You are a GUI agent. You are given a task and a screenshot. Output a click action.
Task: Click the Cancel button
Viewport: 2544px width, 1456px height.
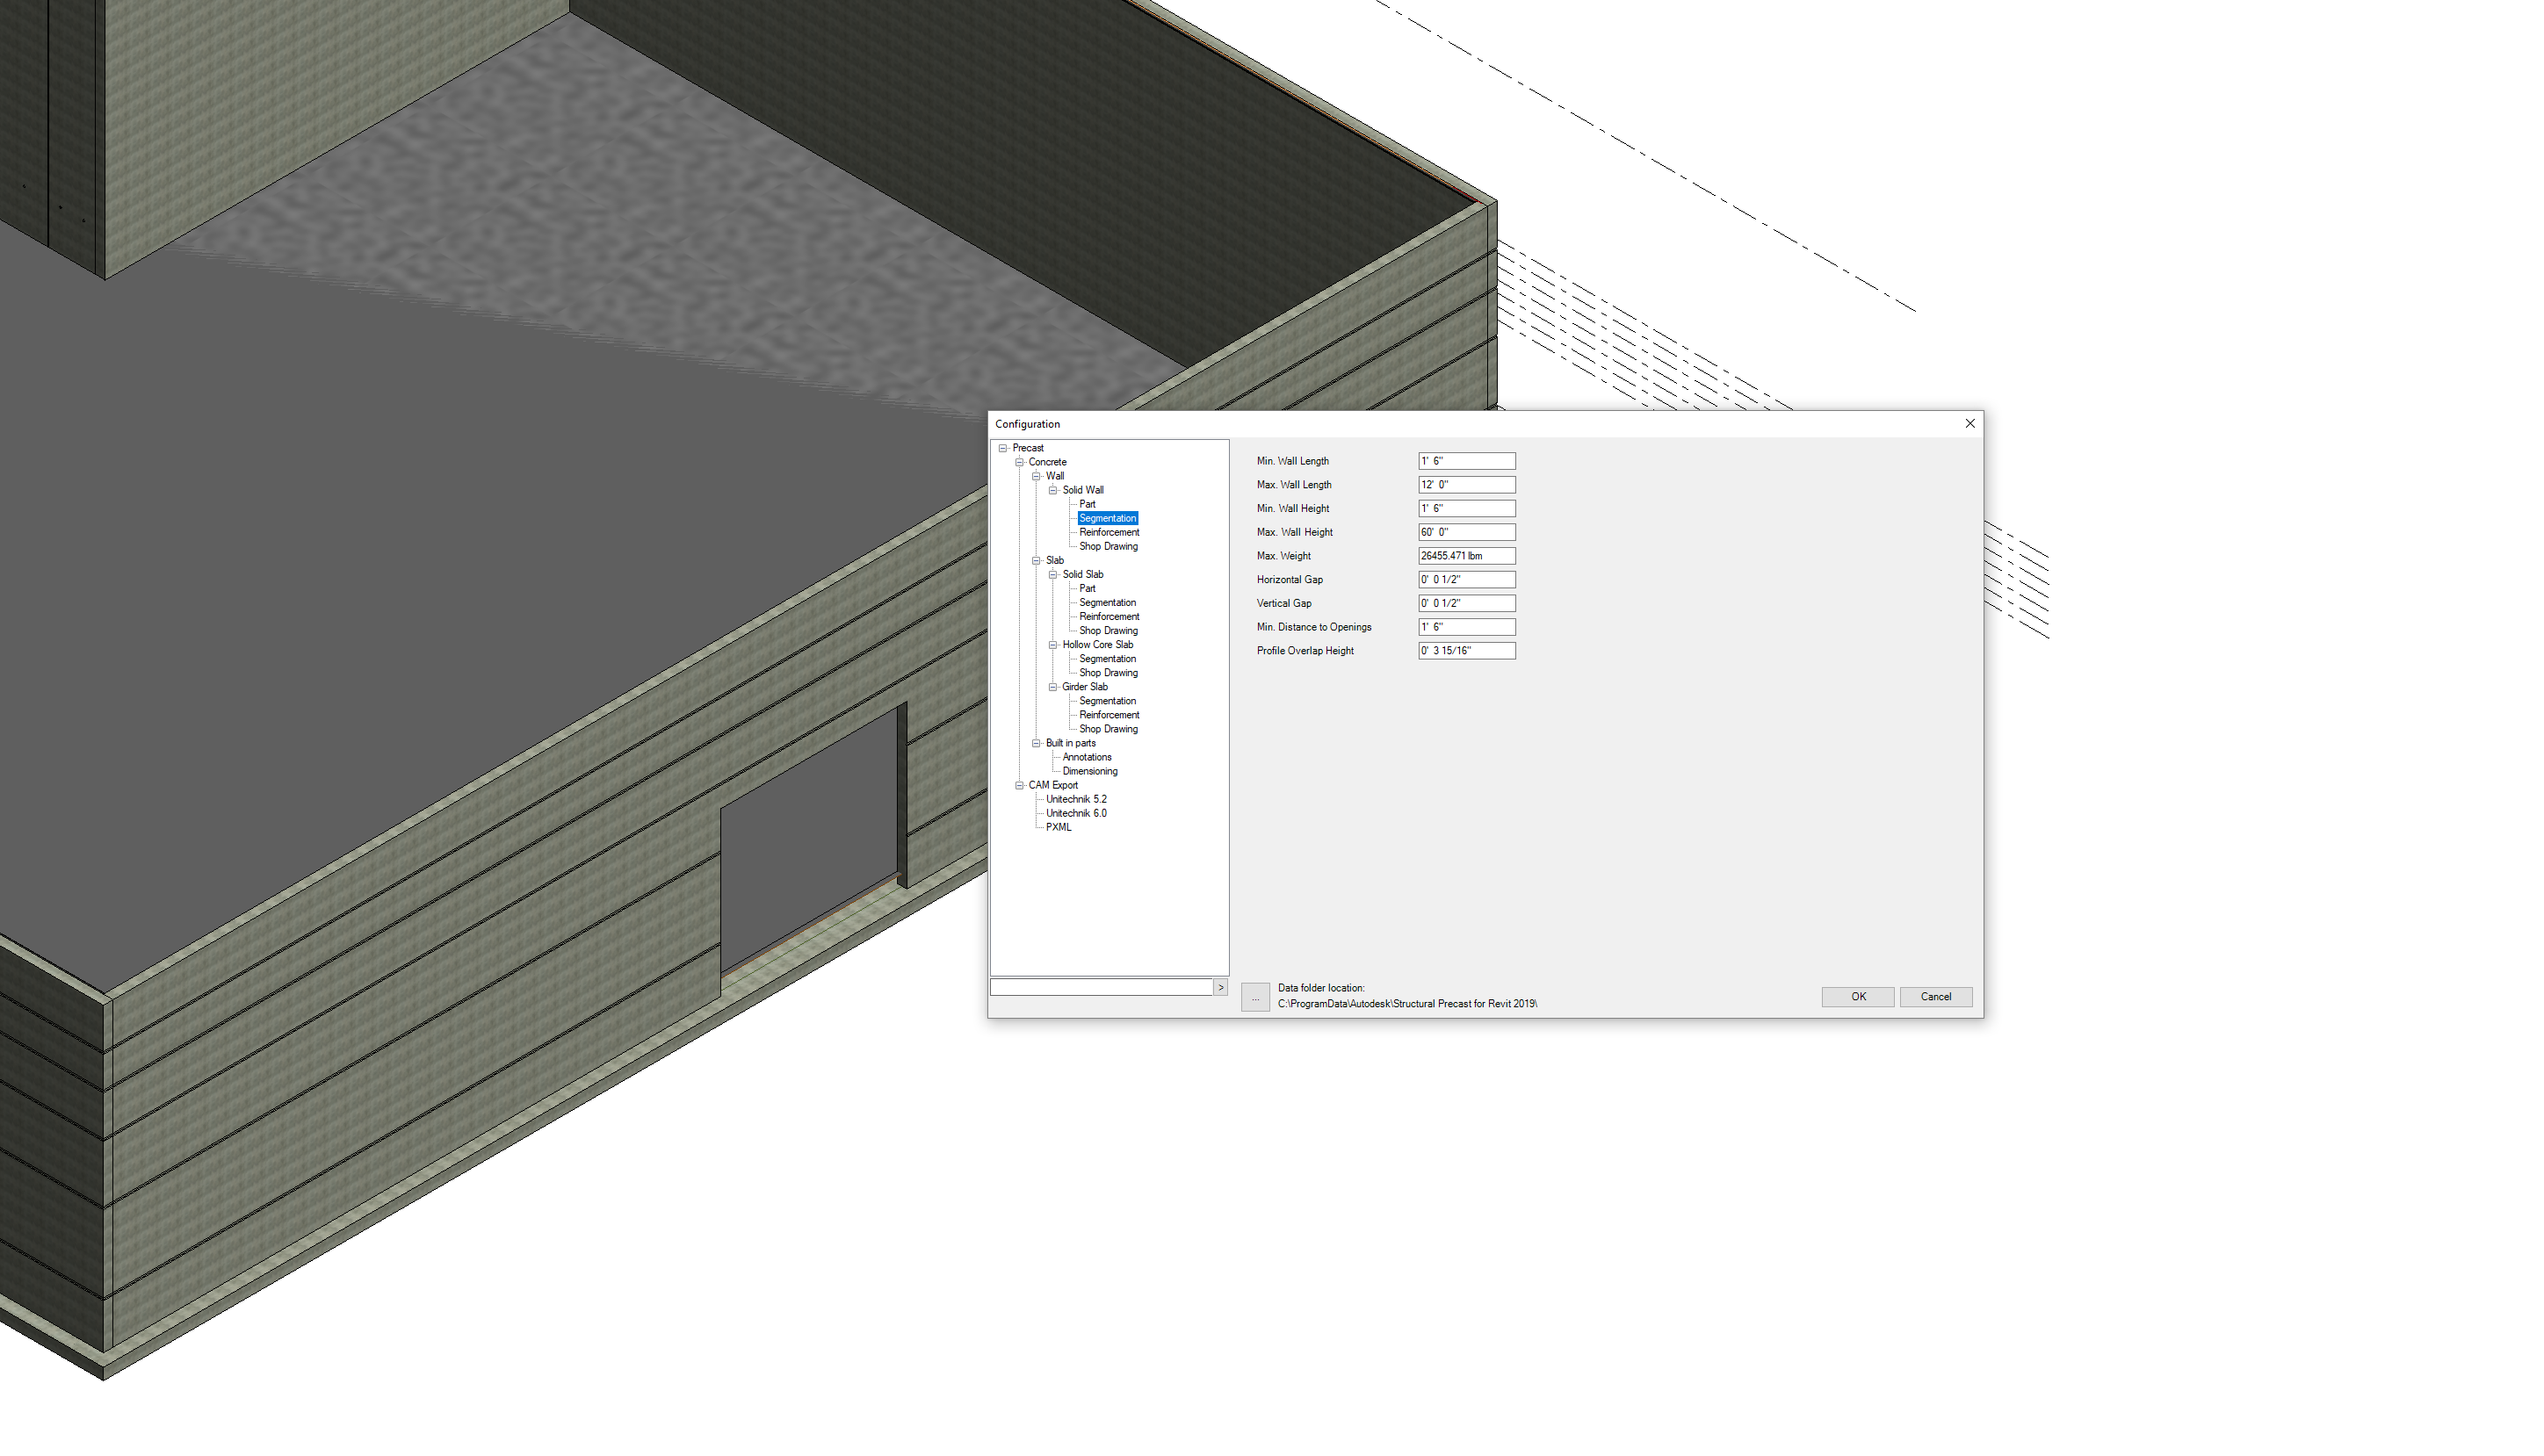[1936, 996]
